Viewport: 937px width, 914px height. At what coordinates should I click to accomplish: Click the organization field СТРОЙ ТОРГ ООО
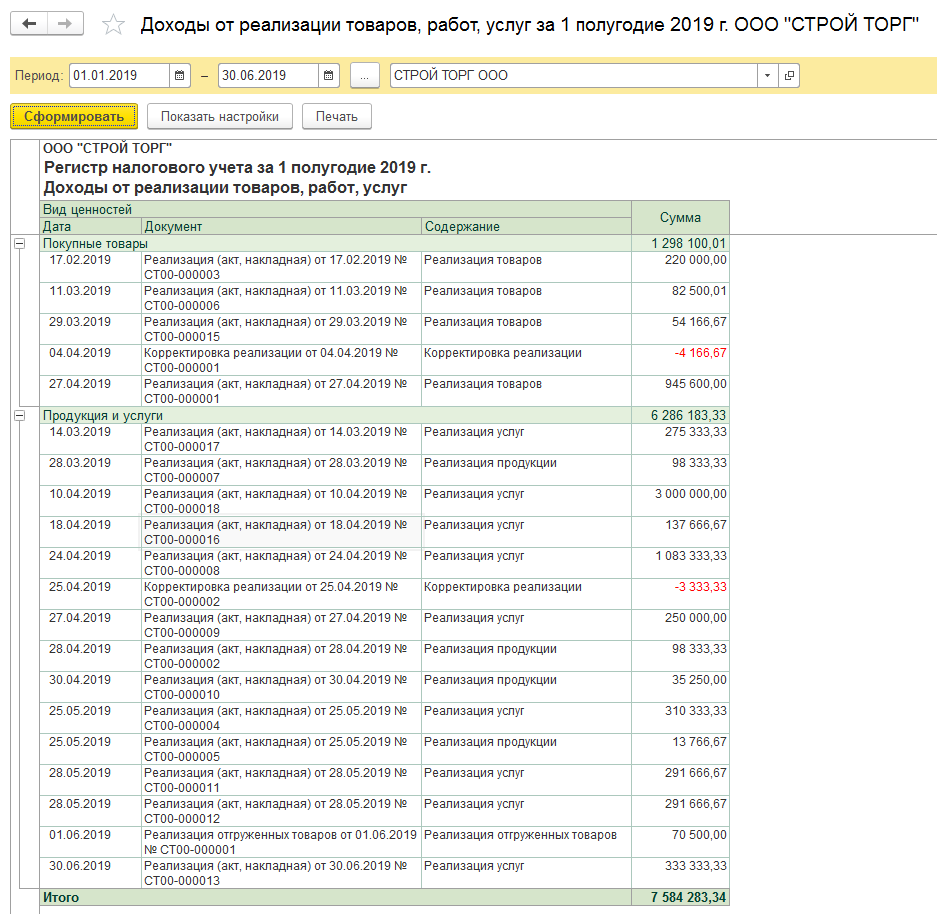click(574, 76)
